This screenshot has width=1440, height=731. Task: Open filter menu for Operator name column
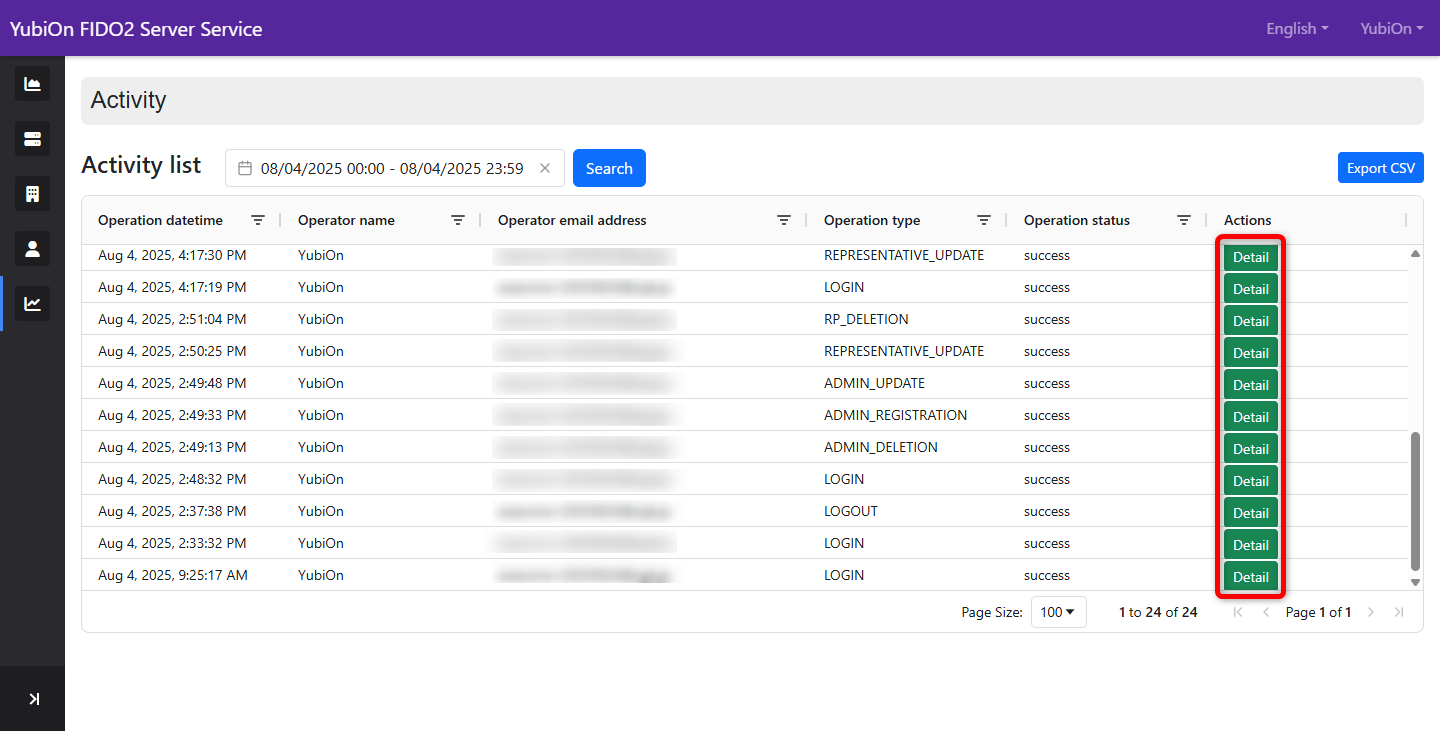tap(458, 220)
